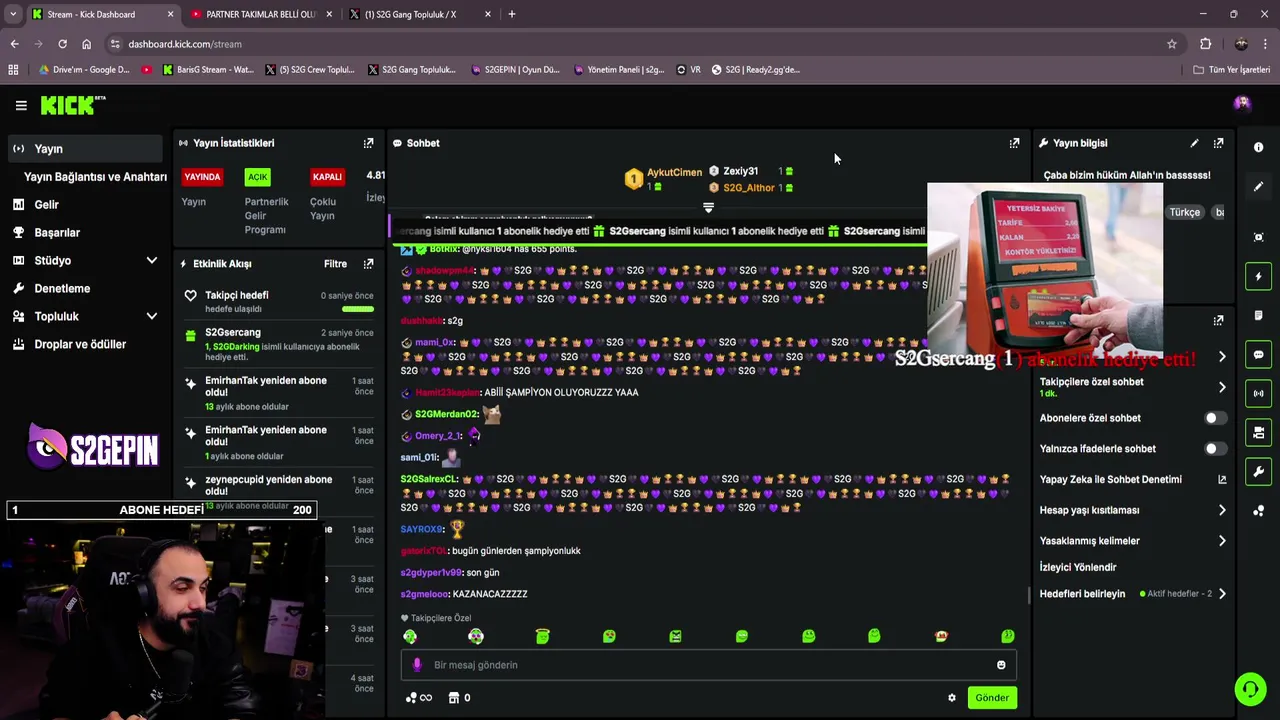Click the KAPALI multi-stream badge
This screenshot has width=1280, height=720.
tap(327, 177)
